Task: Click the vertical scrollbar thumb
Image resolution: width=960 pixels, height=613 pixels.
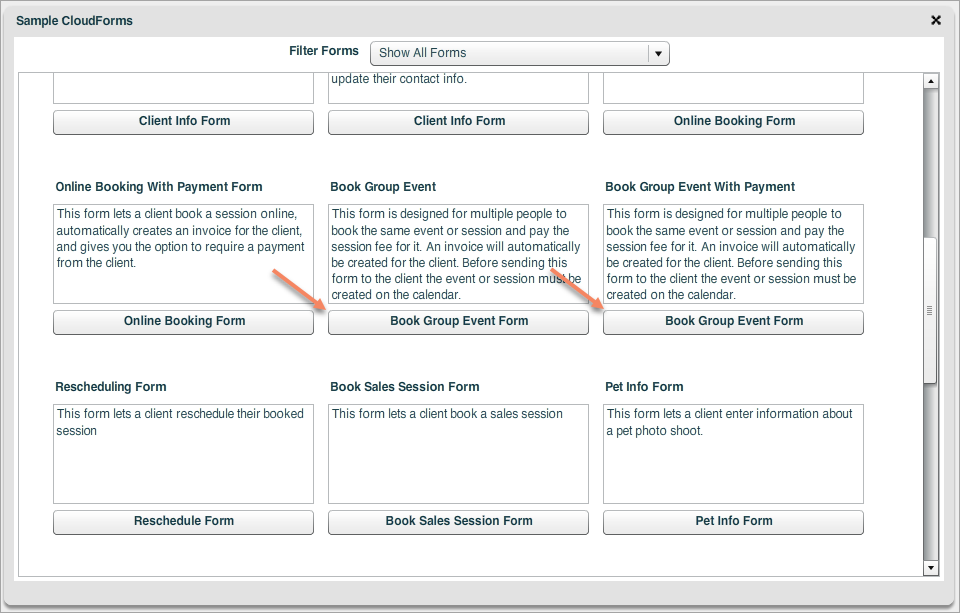Action: coord(931,310)
